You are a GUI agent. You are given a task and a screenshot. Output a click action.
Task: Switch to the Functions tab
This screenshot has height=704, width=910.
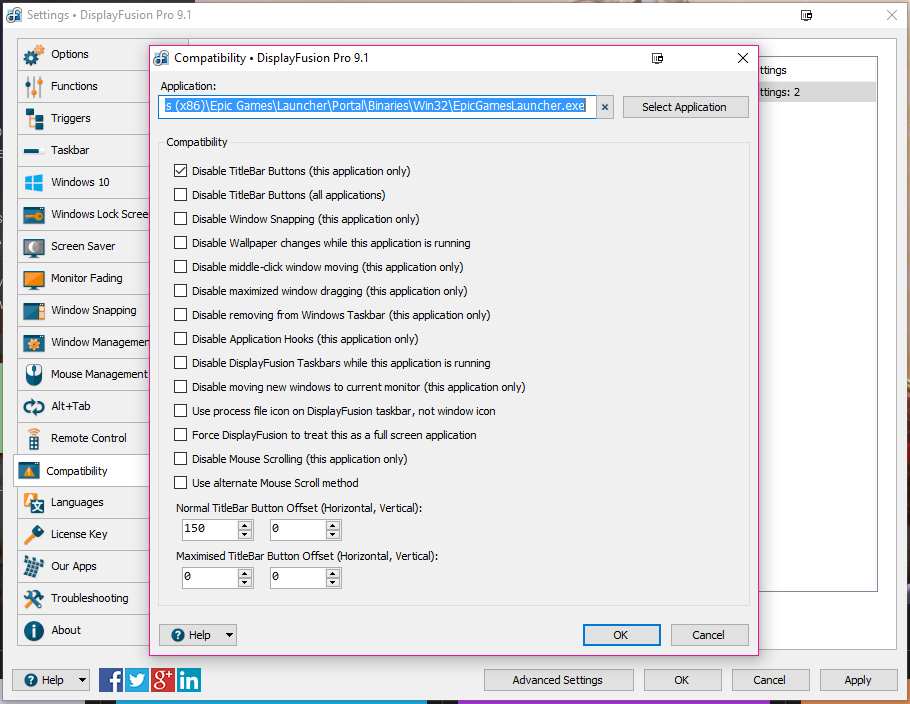74,86
